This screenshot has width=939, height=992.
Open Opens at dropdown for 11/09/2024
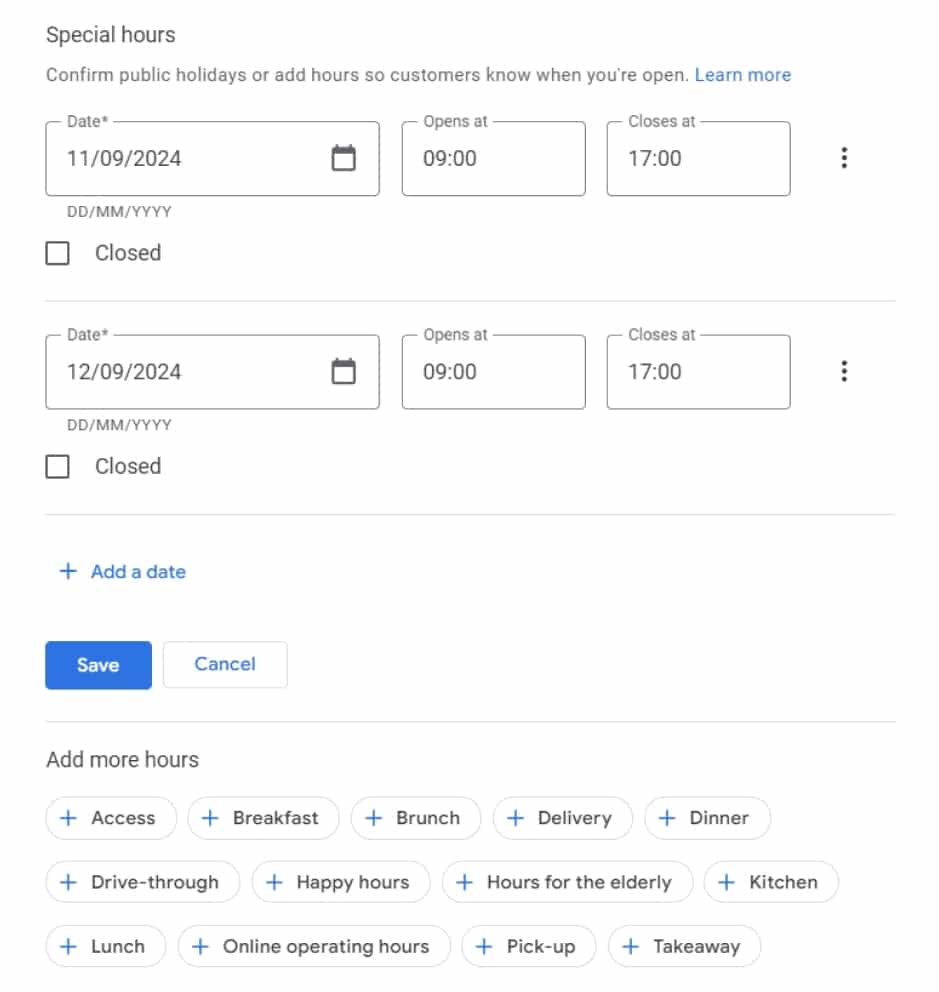pos(494,158)
